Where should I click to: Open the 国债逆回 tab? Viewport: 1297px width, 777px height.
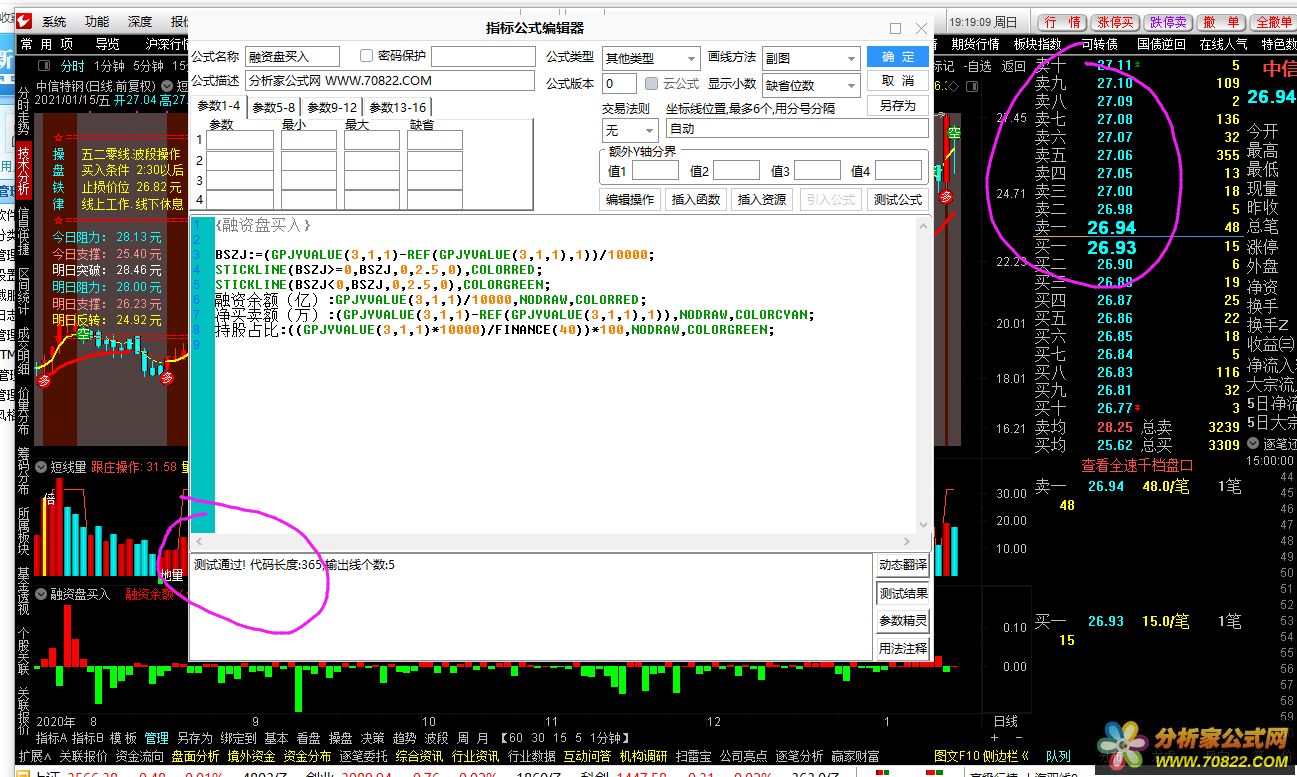(1161, 44)
